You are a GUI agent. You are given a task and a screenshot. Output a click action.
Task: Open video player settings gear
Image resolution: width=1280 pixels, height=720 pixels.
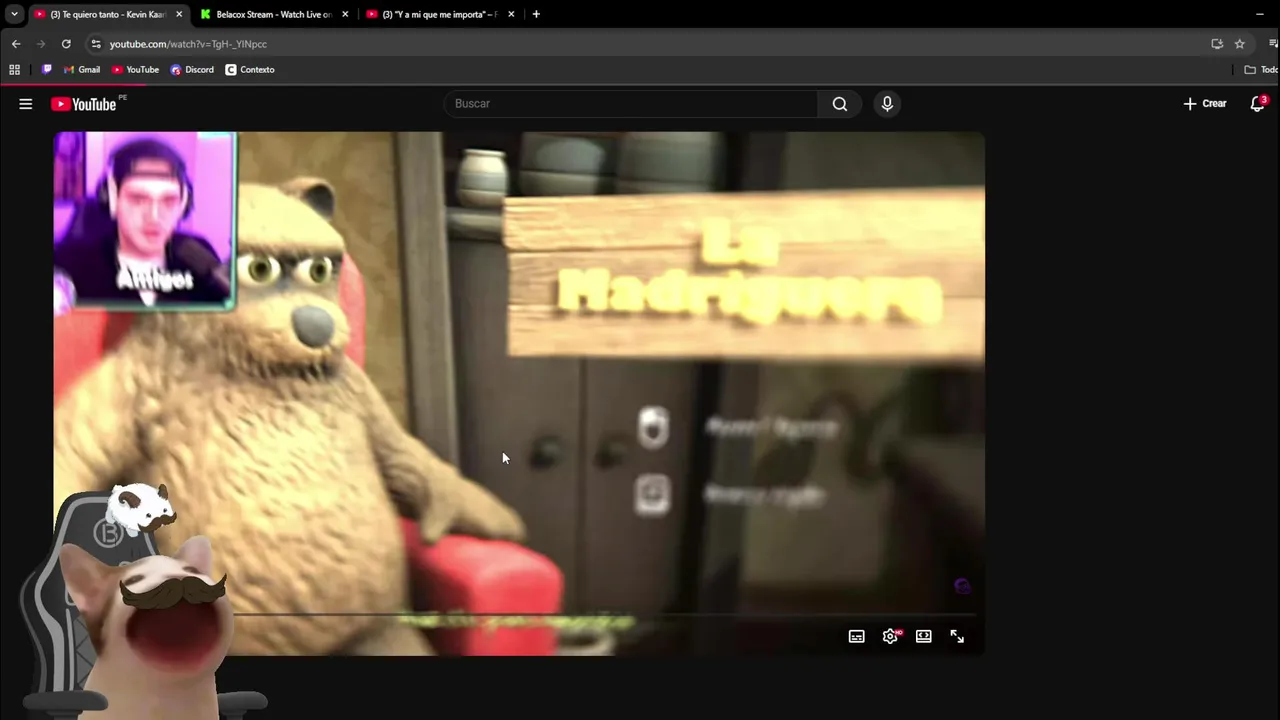[x=890, y=636]
